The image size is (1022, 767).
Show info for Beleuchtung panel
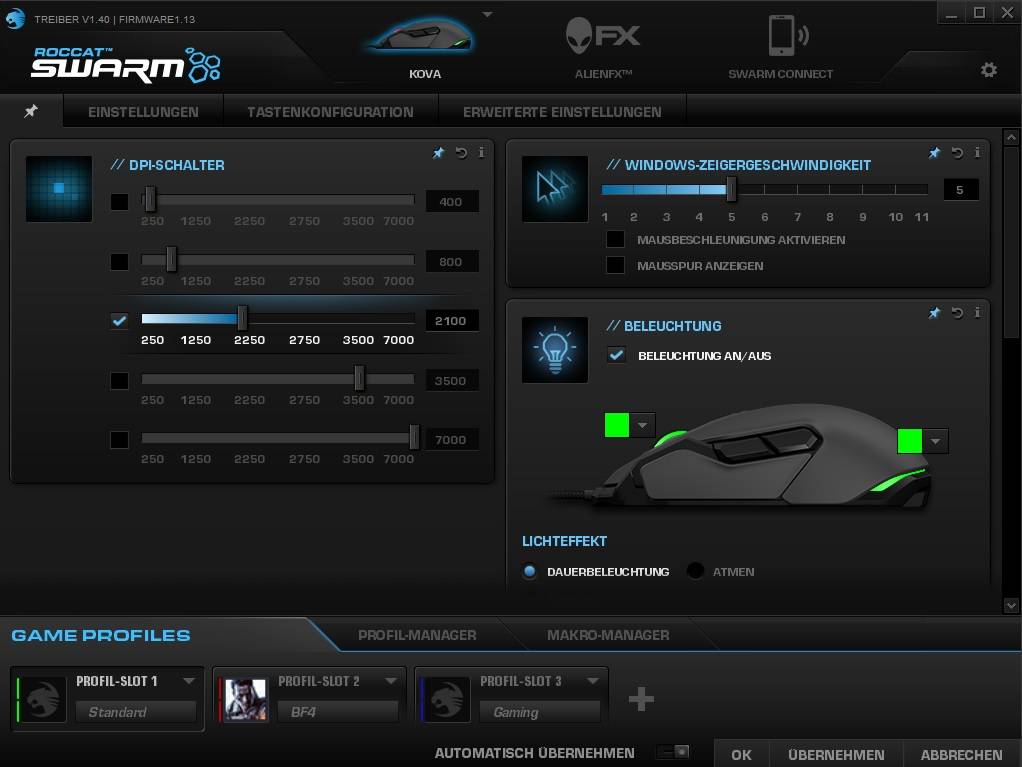(976, 313)
